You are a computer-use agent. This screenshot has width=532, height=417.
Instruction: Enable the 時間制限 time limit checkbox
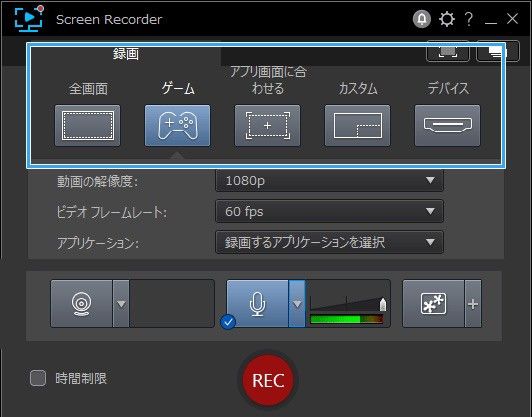click(38, 378)
